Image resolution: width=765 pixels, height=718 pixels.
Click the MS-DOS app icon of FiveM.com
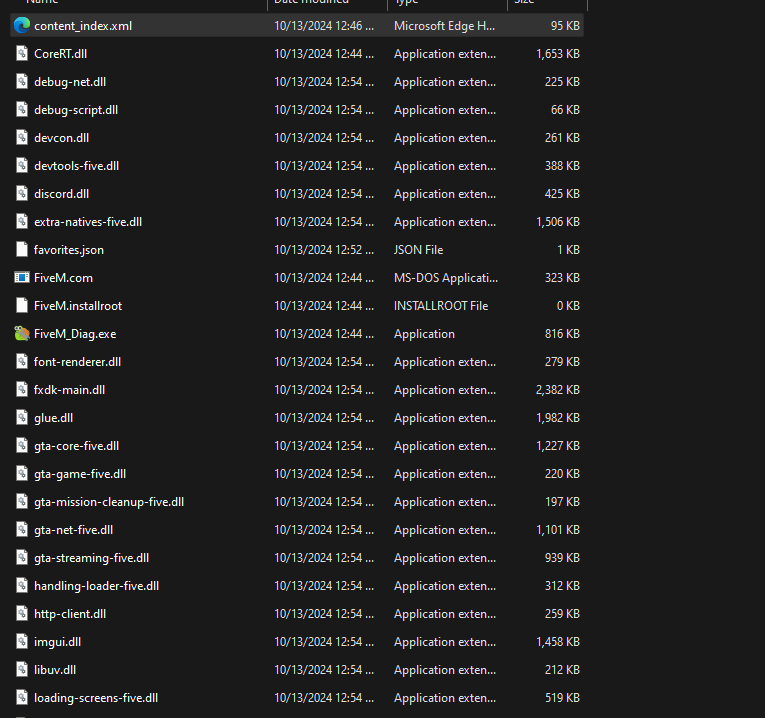pos(22,278)
